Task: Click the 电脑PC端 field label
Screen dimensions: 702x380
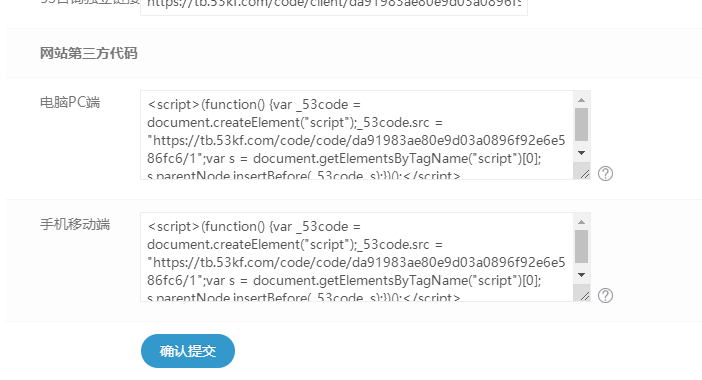Action: (x=70, y=102)
